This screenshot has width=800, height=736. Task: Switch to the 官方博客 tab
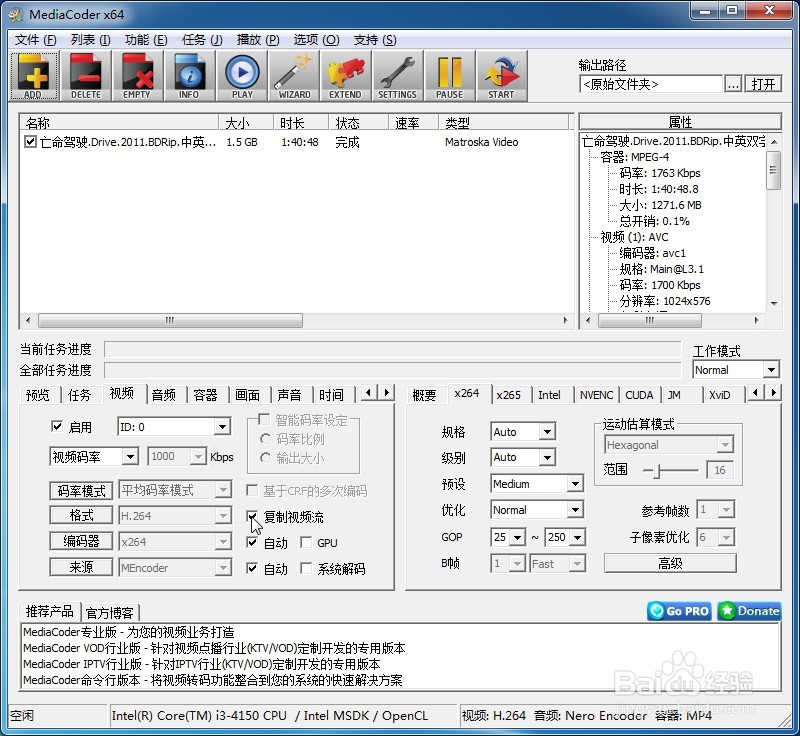(x=110, y=612)
